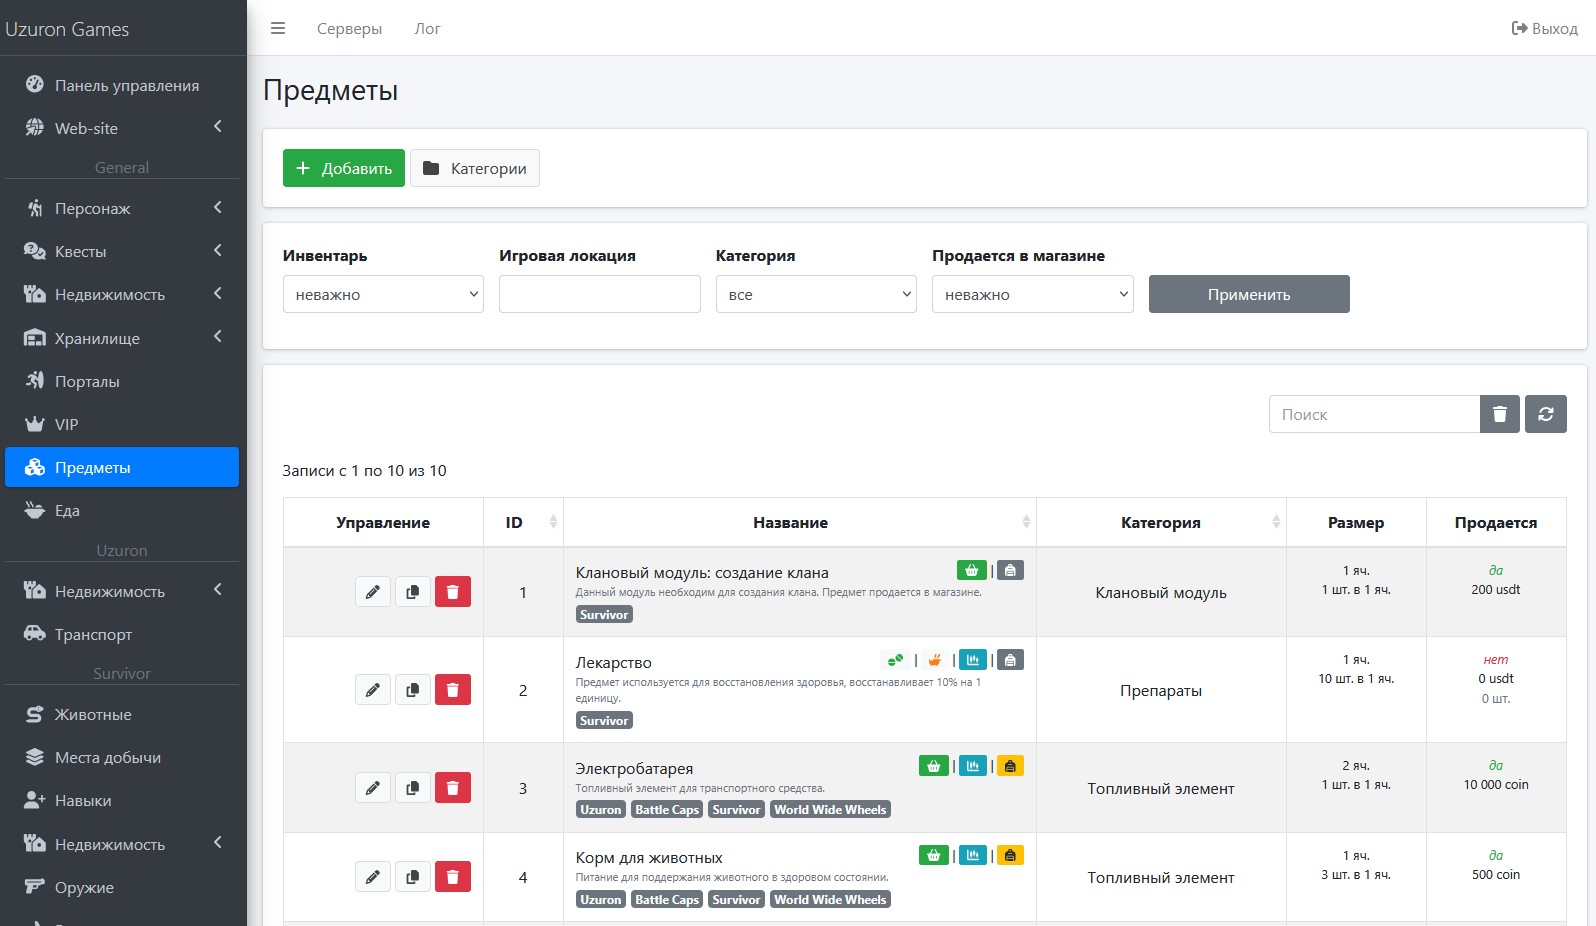Click the Применить filter button
The image size is (1596, 926).
click(x=1249, y=294)
